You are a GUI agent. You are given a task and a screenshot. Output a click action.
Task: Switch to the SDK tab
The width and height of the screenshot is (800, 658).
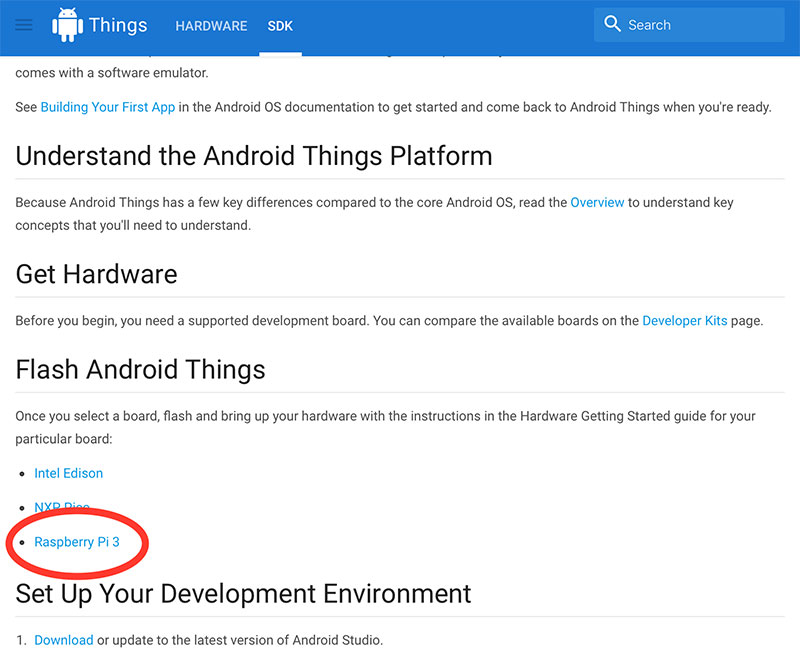point(280,26)
